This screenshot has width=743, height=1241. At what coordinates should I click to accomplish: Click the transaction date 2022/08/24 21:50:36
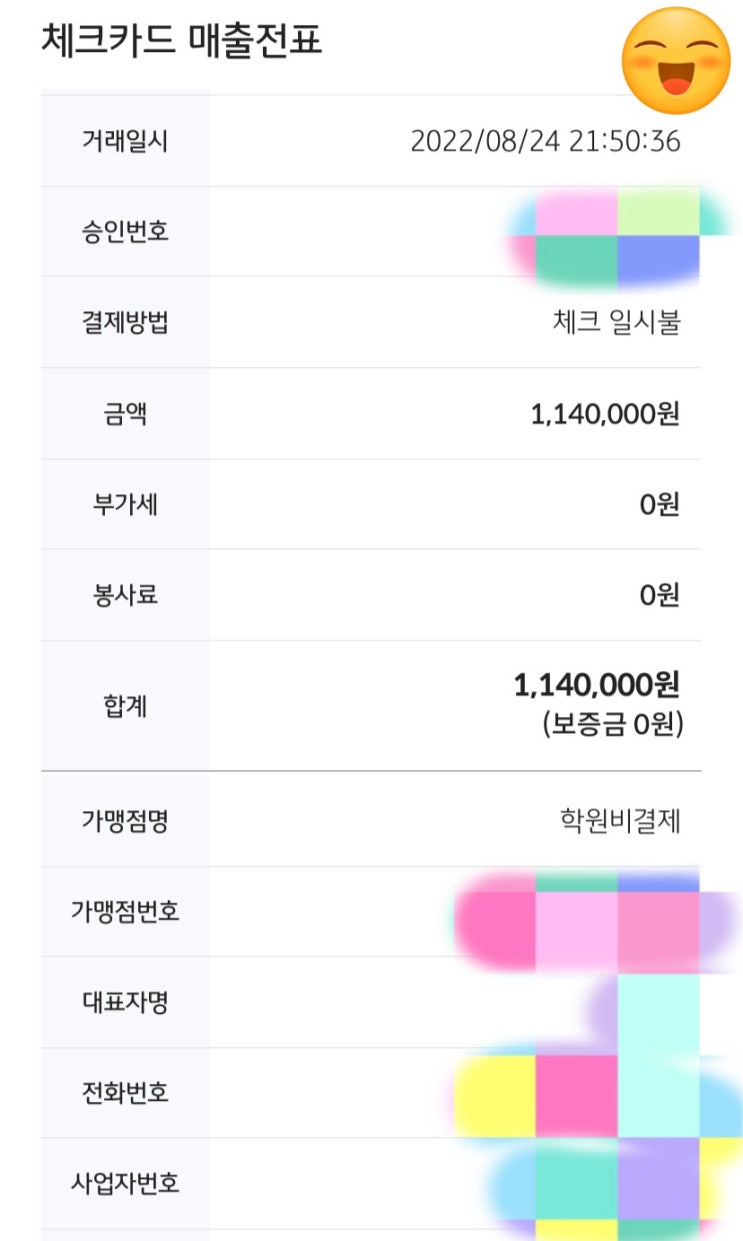545,141
